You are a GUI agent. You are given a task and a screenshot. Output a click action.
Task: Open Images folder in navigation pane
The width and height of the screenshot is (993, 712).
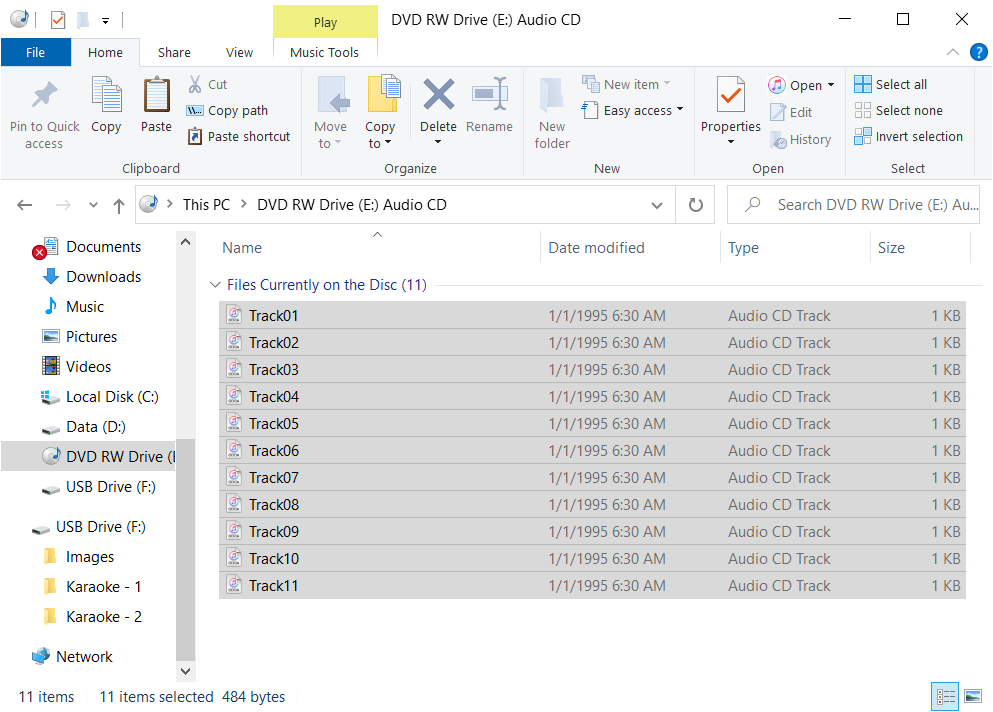(79, 557)
